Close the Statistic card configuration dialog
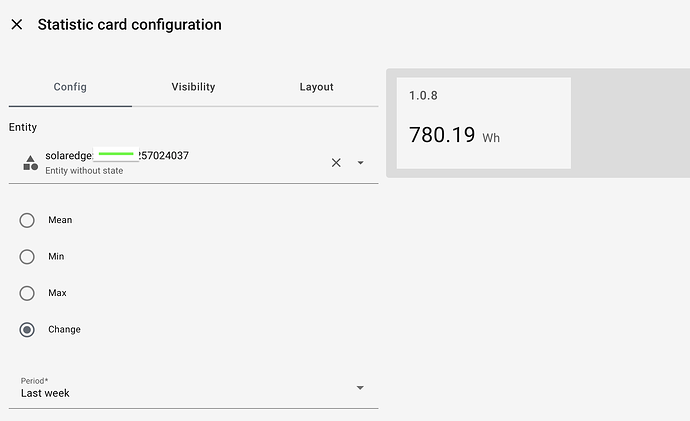 tap(16, 25)
